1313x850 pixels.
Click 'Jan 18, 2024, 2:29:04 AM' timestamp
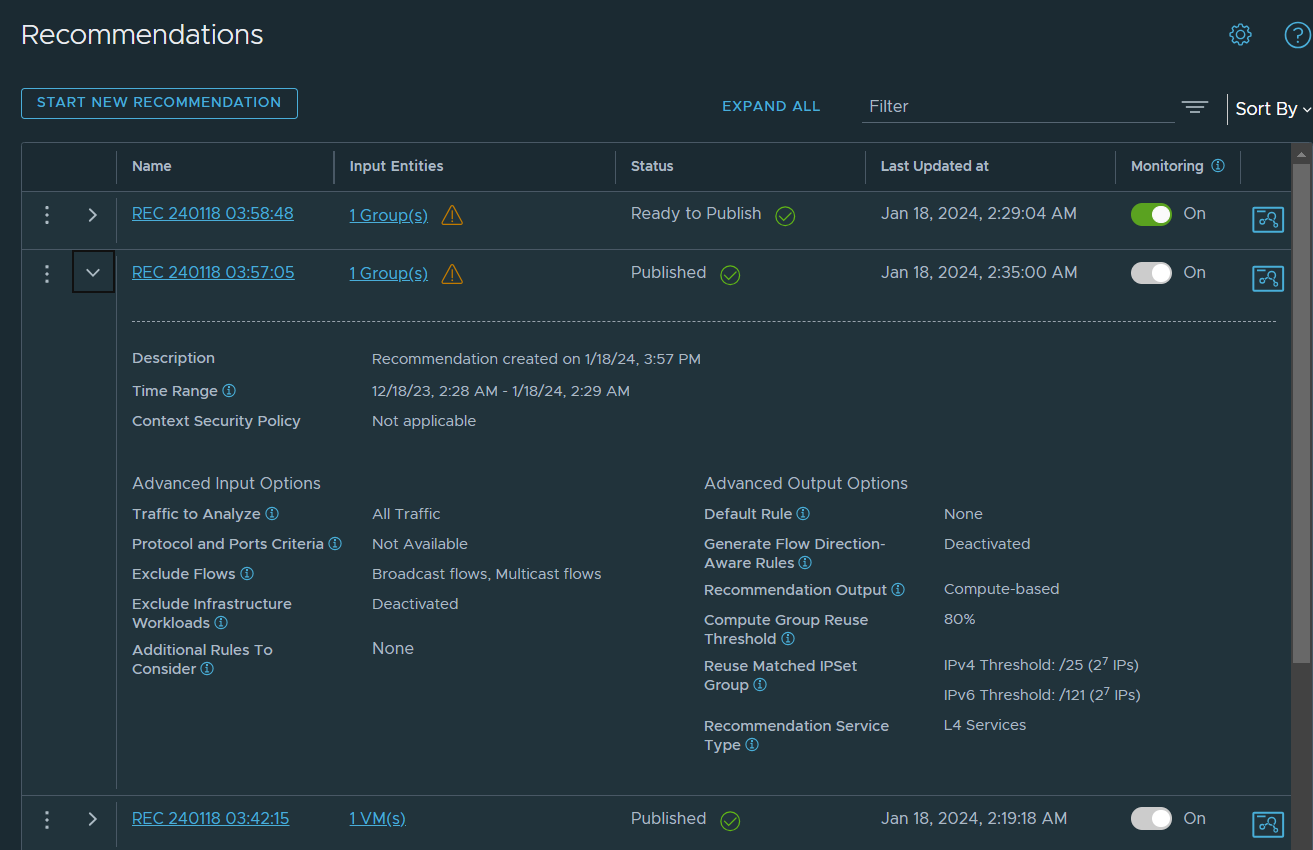(979, 213)
